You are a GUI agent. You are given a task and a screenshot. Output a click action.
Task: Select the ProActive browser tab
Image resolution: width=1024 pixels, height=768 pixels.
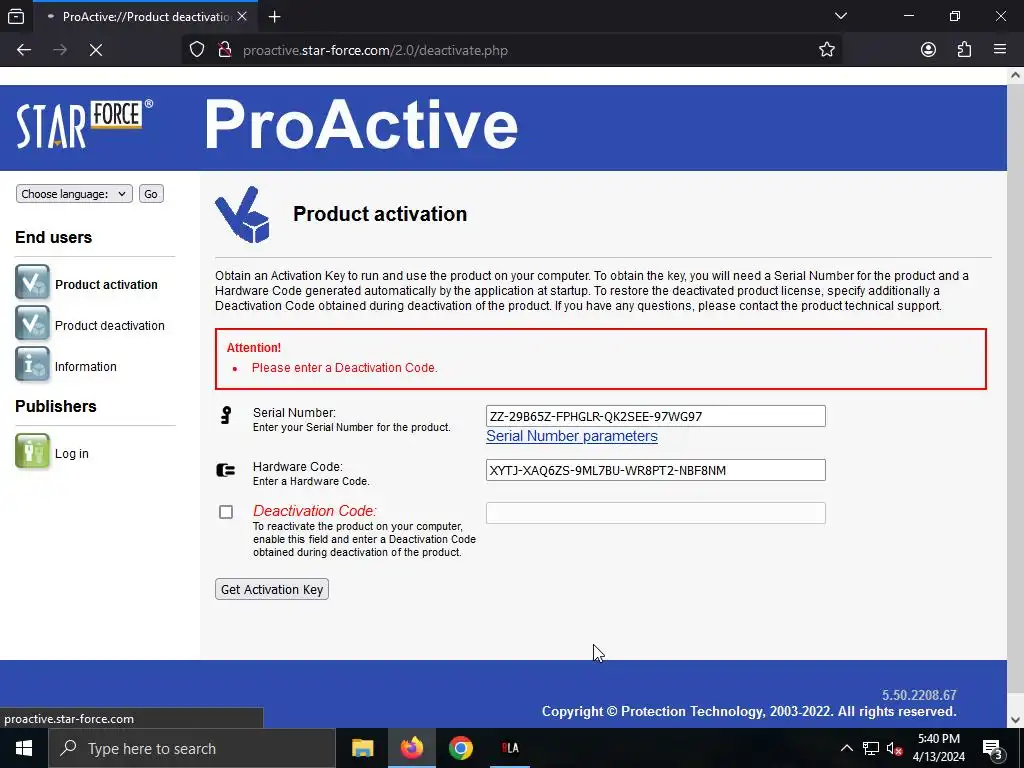pos(146,16)
